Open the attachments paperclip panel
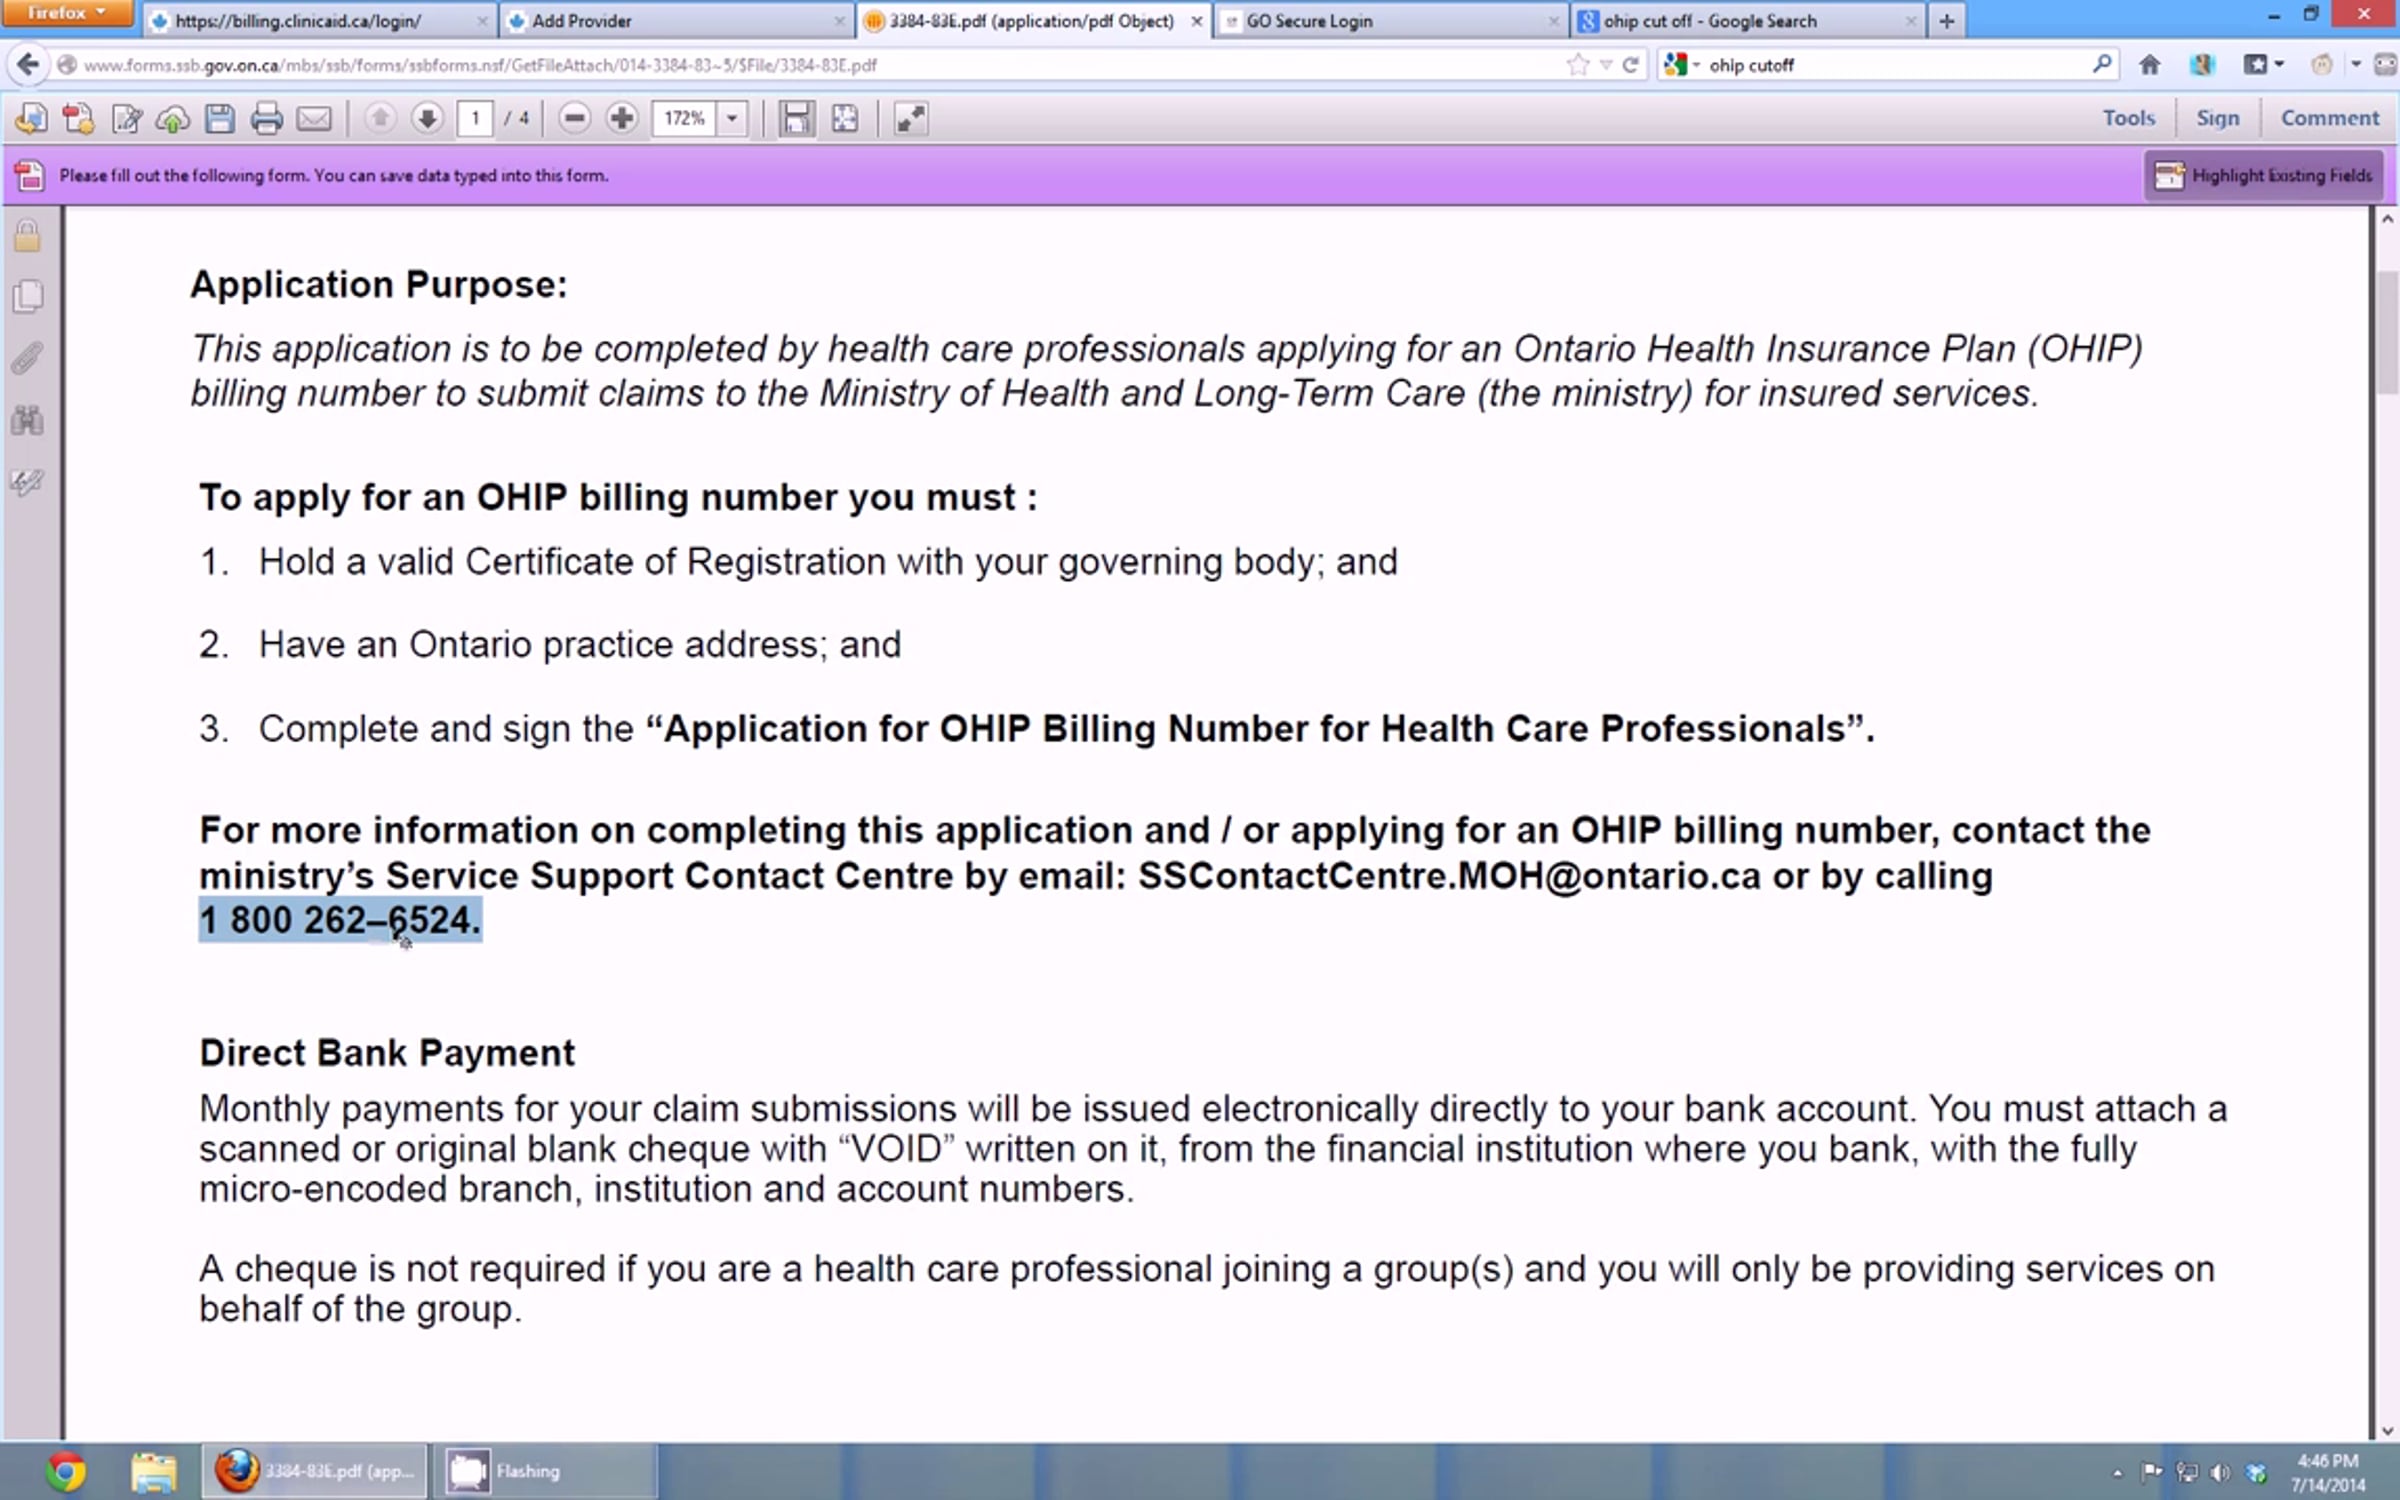2400x1500 pixels. (27, 358)
